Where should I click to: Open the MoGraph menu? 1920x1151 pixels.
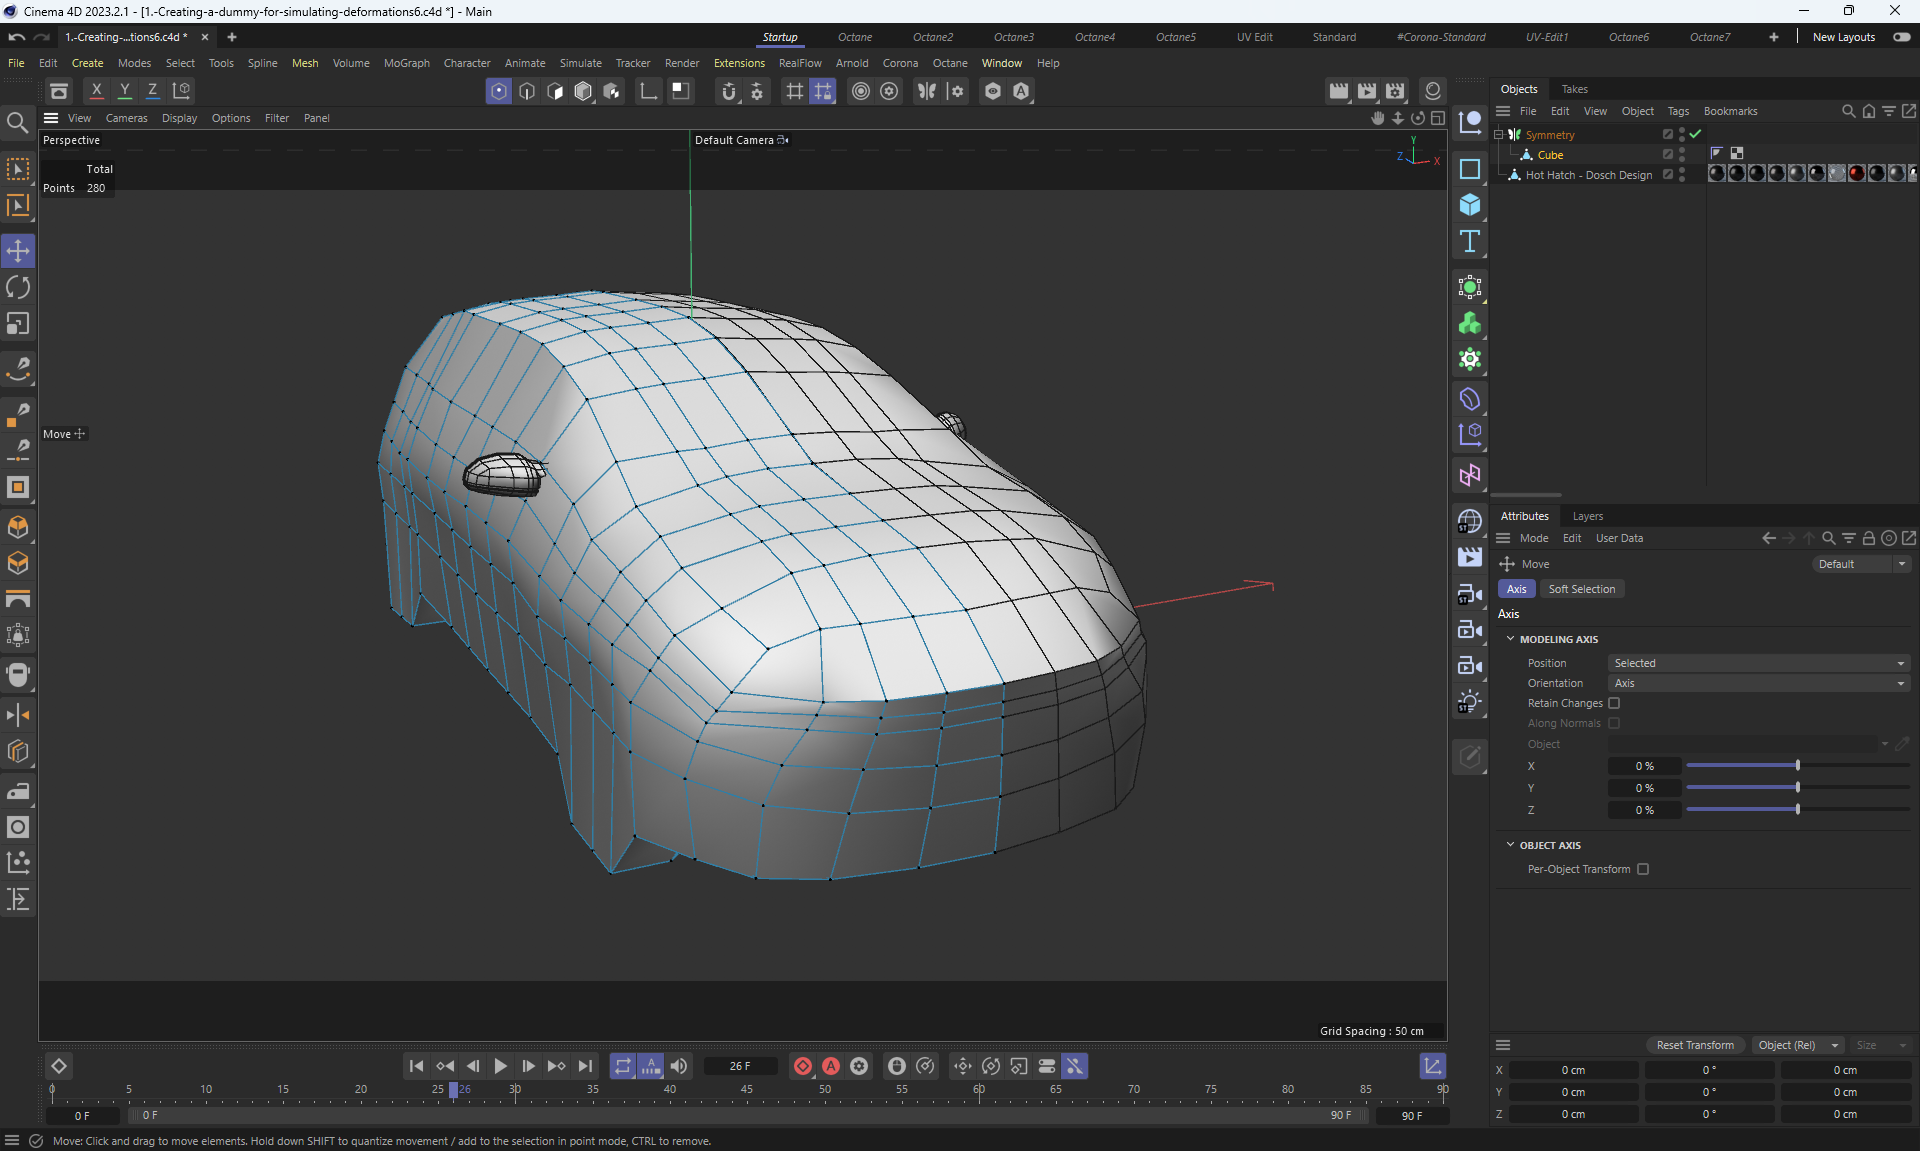[406, 63]
